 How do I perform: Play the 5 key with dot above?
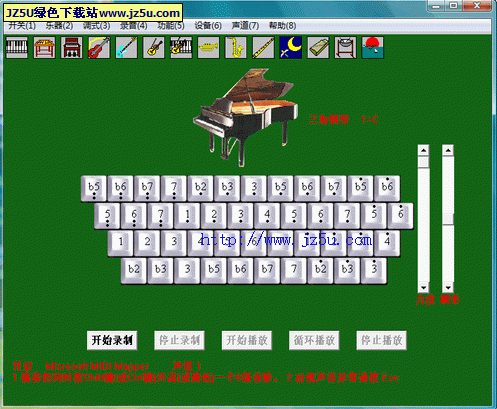pos(374,216)
